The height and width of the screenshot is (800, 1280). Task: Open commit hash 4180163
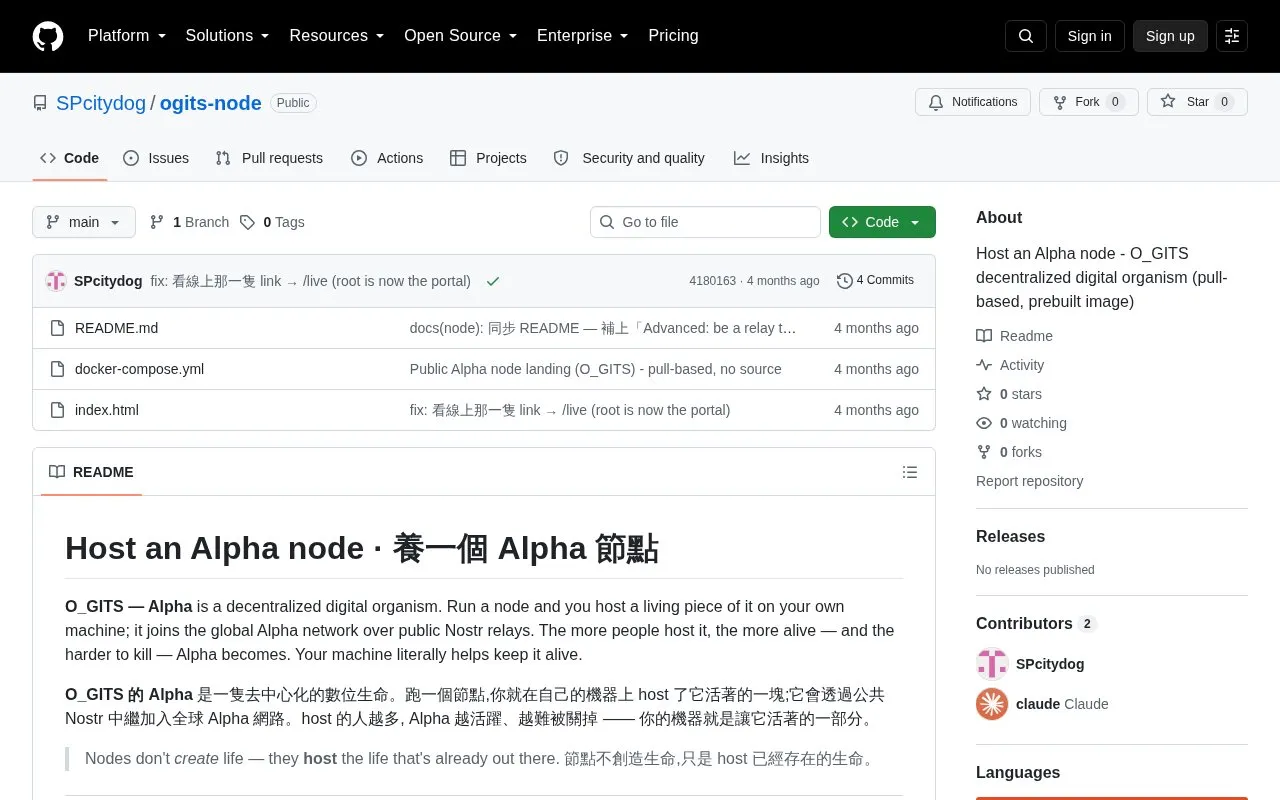coord(712,281)
